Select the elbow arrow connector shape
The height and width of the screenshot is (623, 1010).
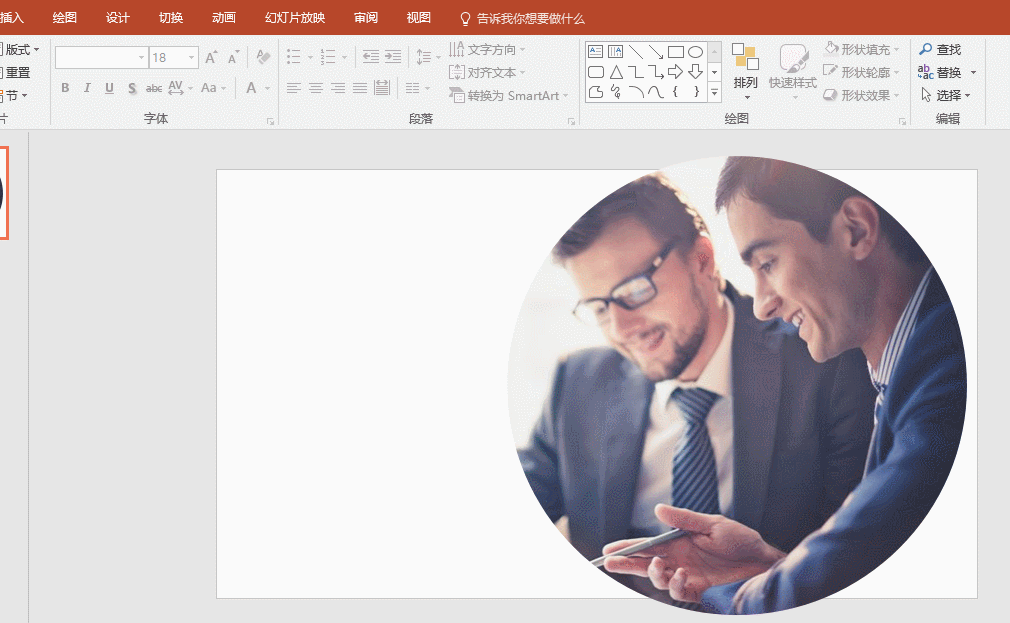pyautogui.click(x=656, y=72)
